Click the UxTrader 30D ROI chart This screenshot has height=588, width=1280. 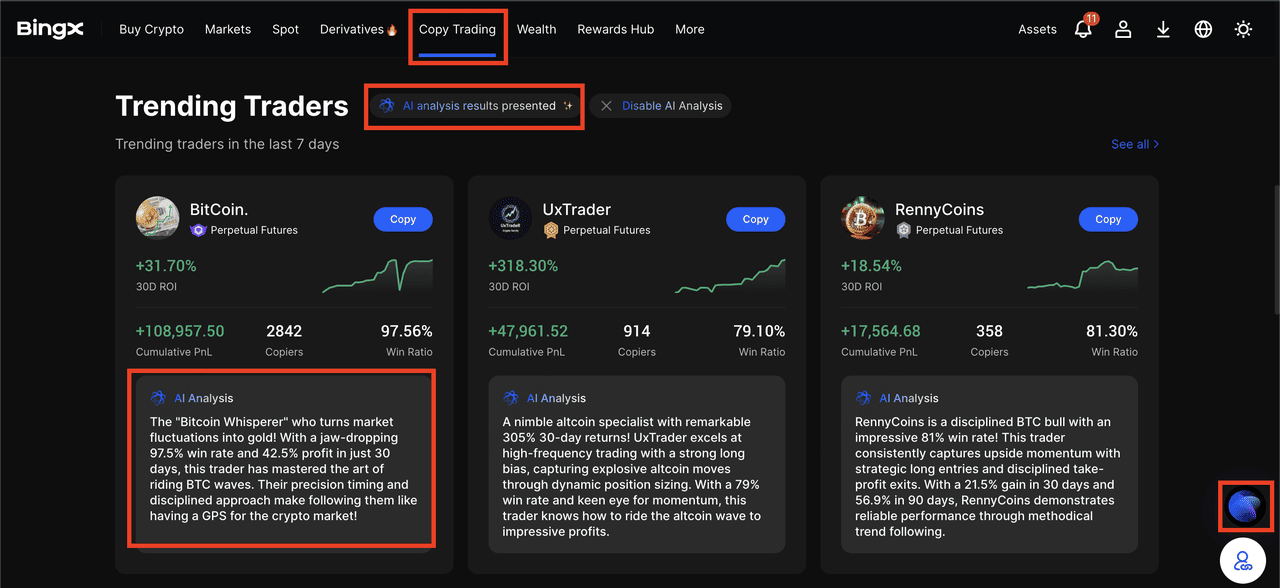pos(730,276)
